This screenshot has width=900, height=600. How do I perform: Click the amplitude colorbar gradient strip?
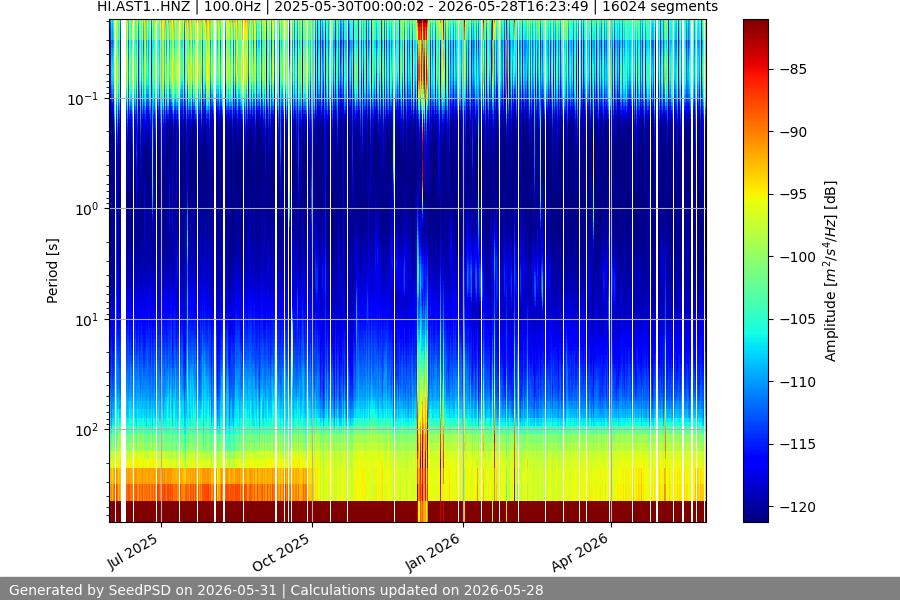pos(755,271)
